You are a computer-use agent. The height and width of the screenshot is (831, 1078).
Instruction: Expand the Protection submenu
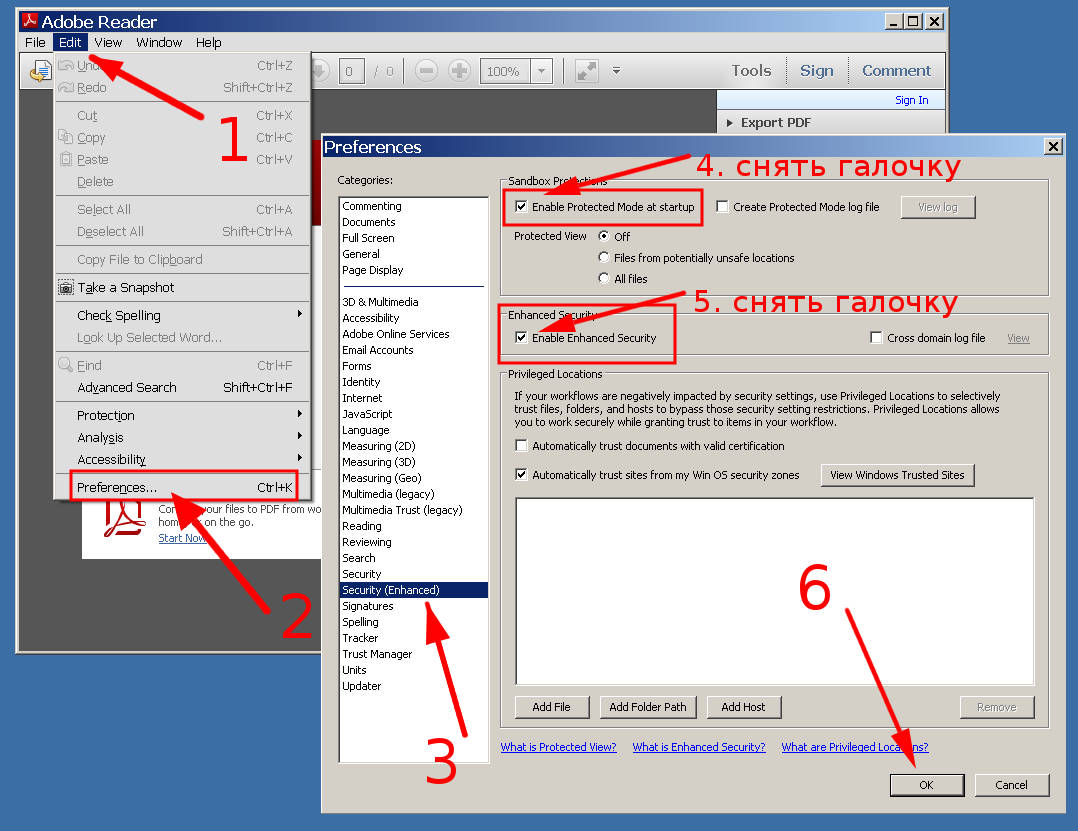(300, 414)
